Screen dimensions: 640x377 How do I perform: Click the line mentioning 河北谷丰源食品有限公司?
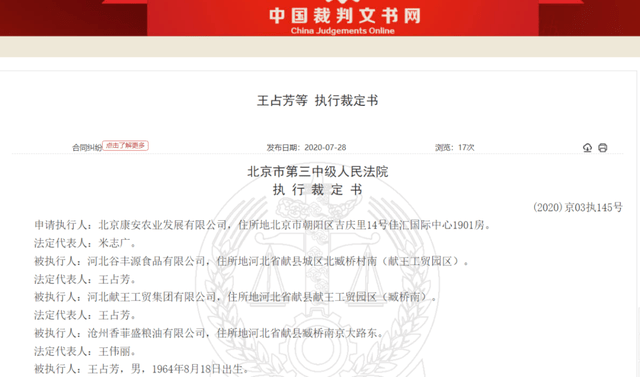coord(252,261)
